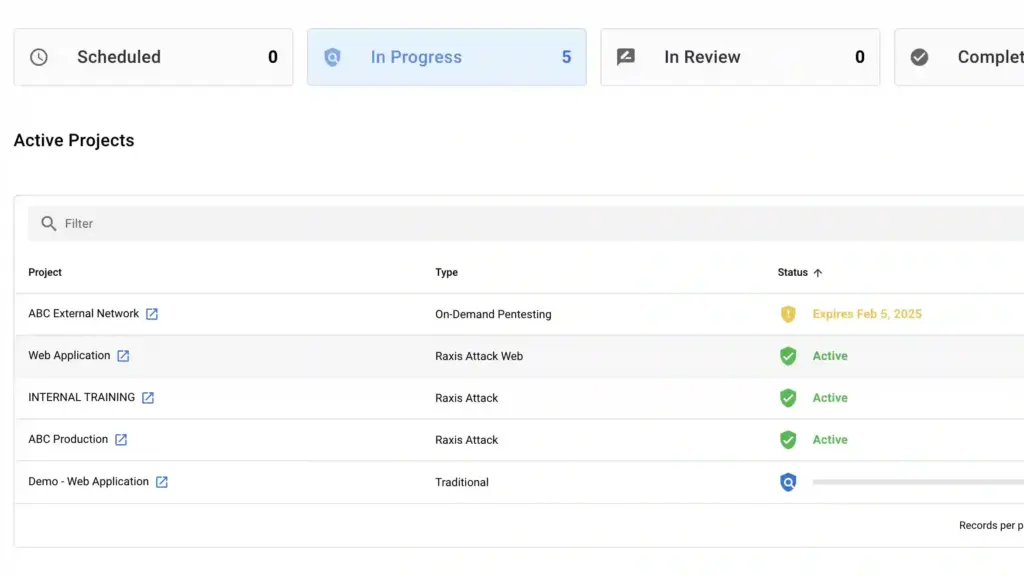
Task: Click INTERNAL TRAINING green active shield icon
Action: (788, 398)
